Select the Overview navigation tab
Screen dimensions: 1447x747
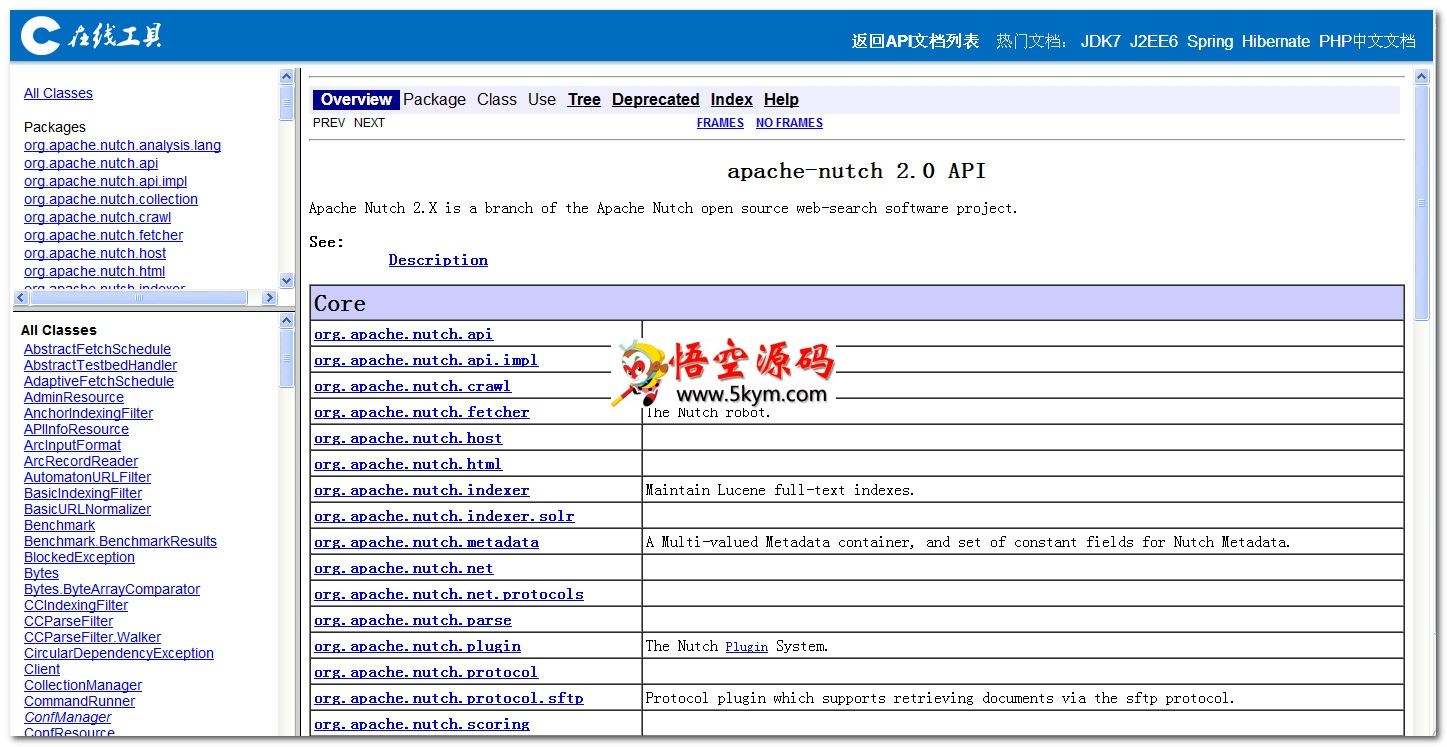(x=356, y=99)
